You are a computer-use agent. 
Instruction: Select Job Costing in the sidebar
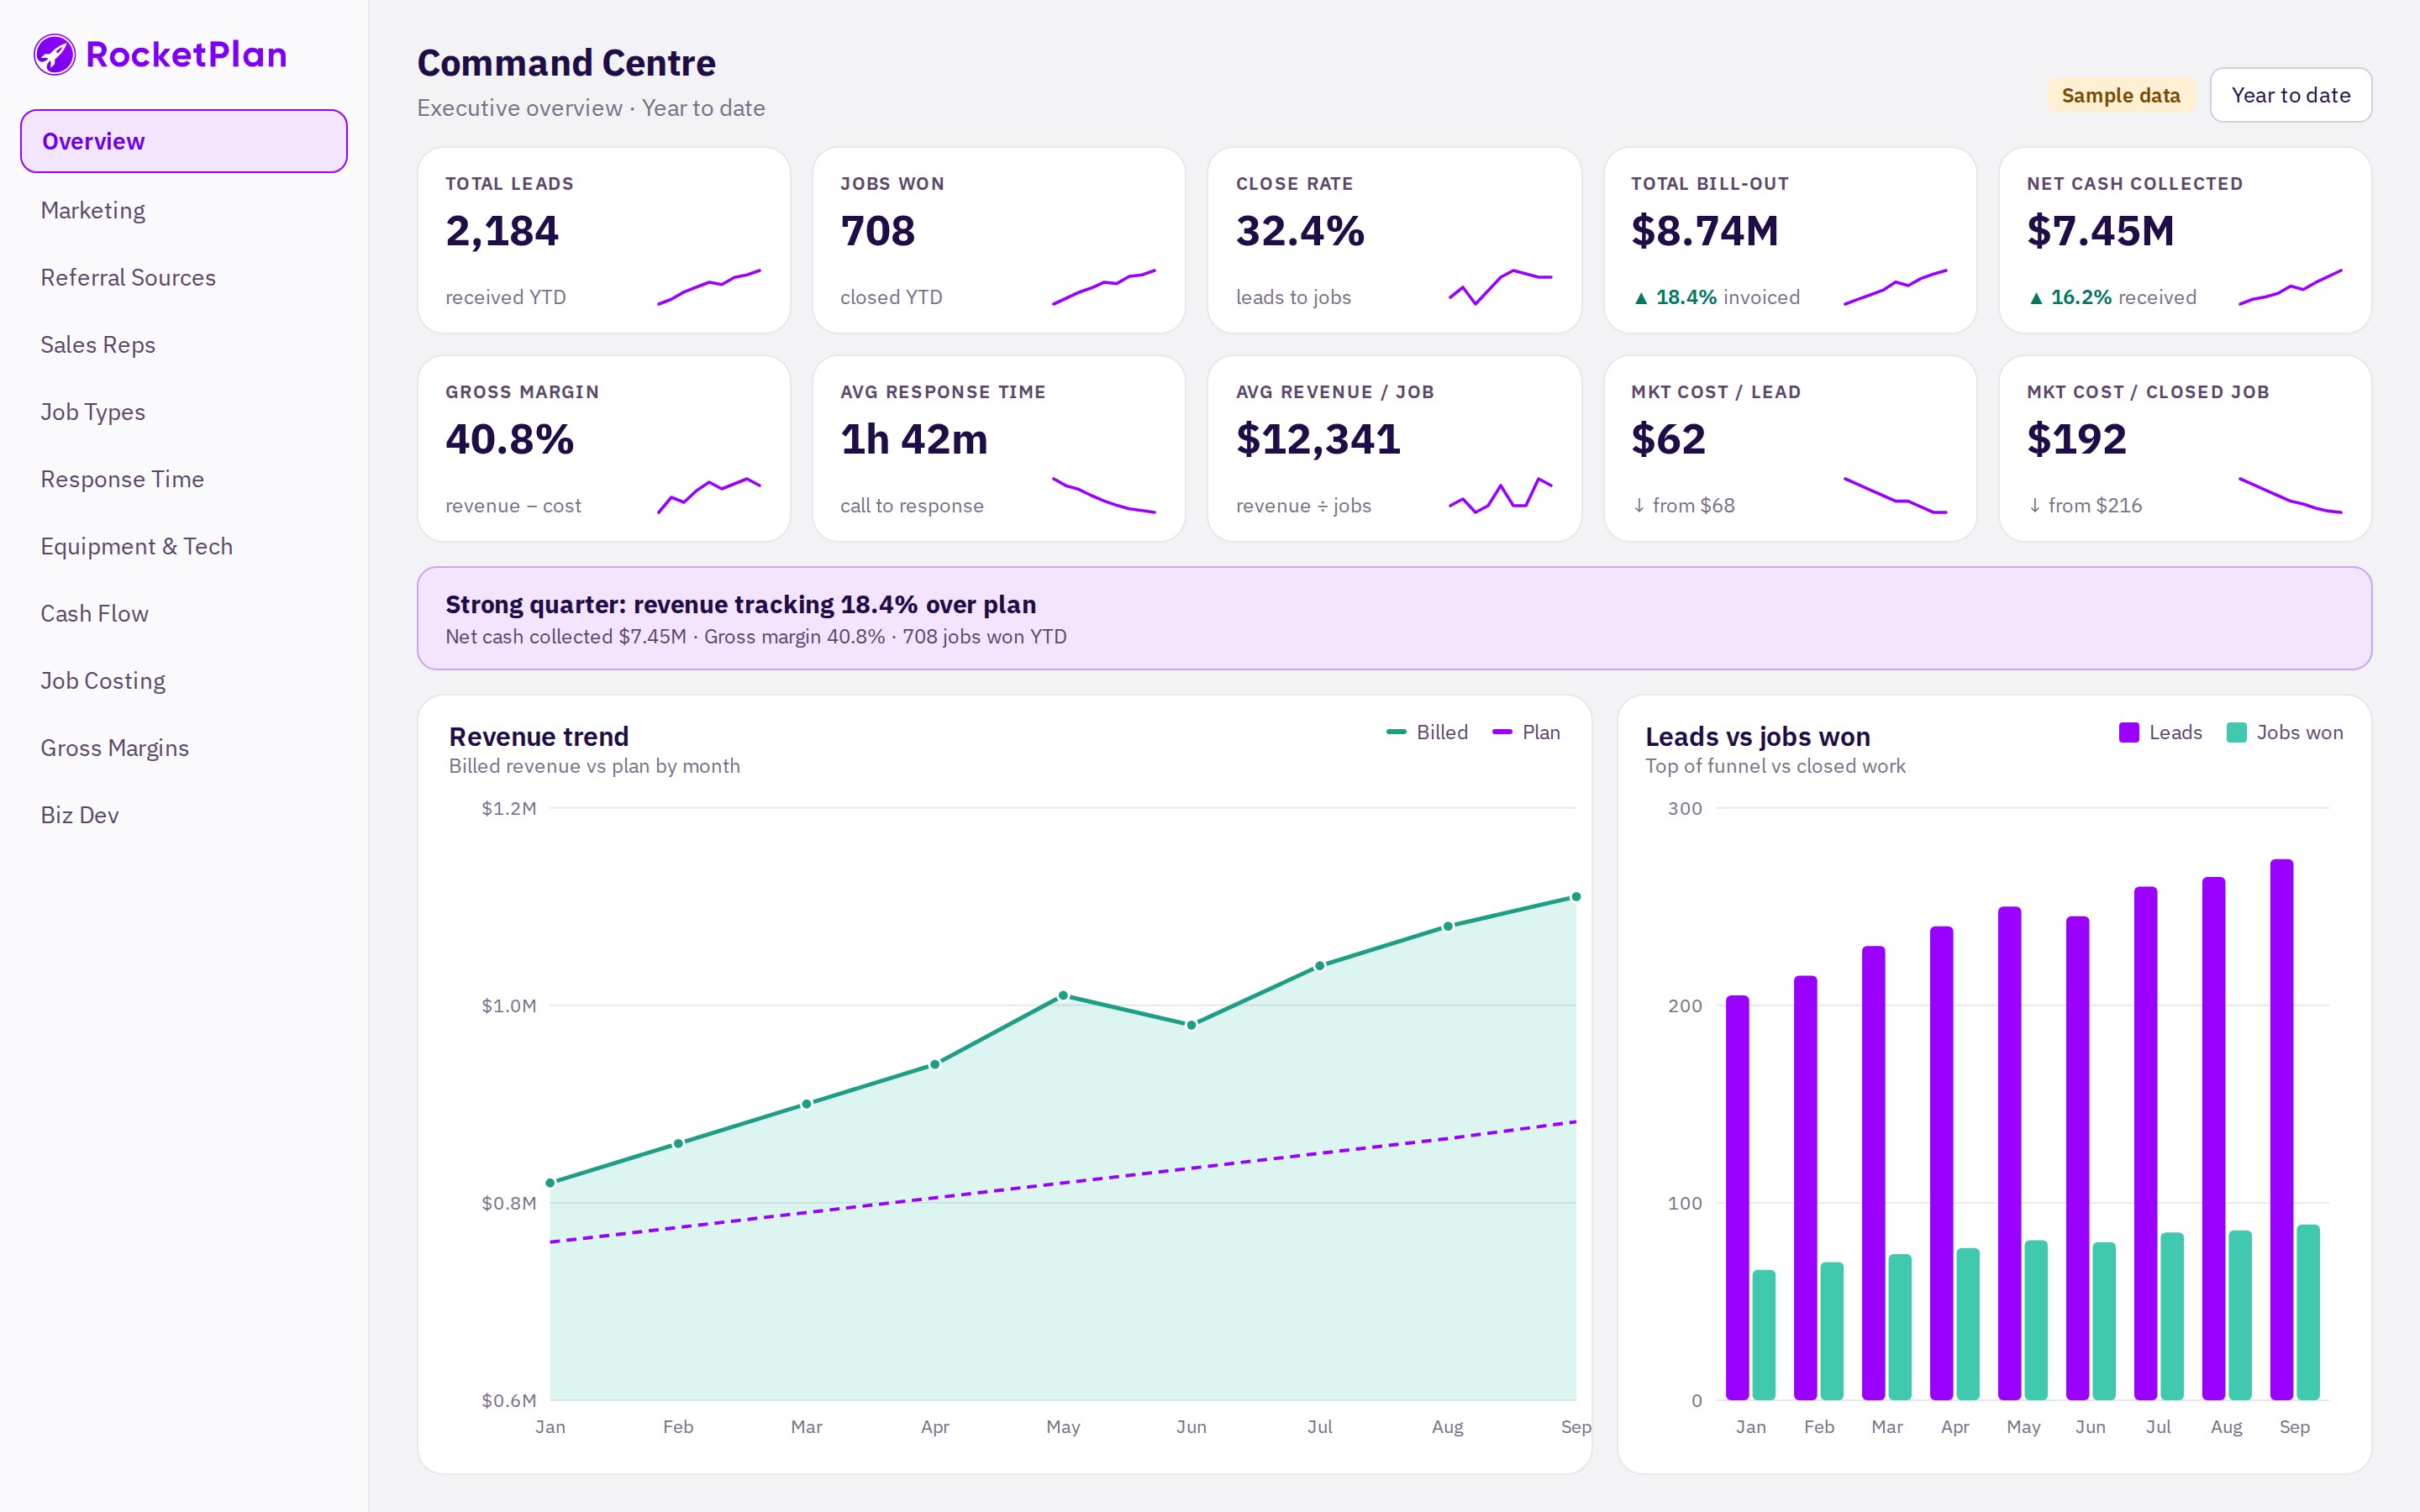click(103, 680)
